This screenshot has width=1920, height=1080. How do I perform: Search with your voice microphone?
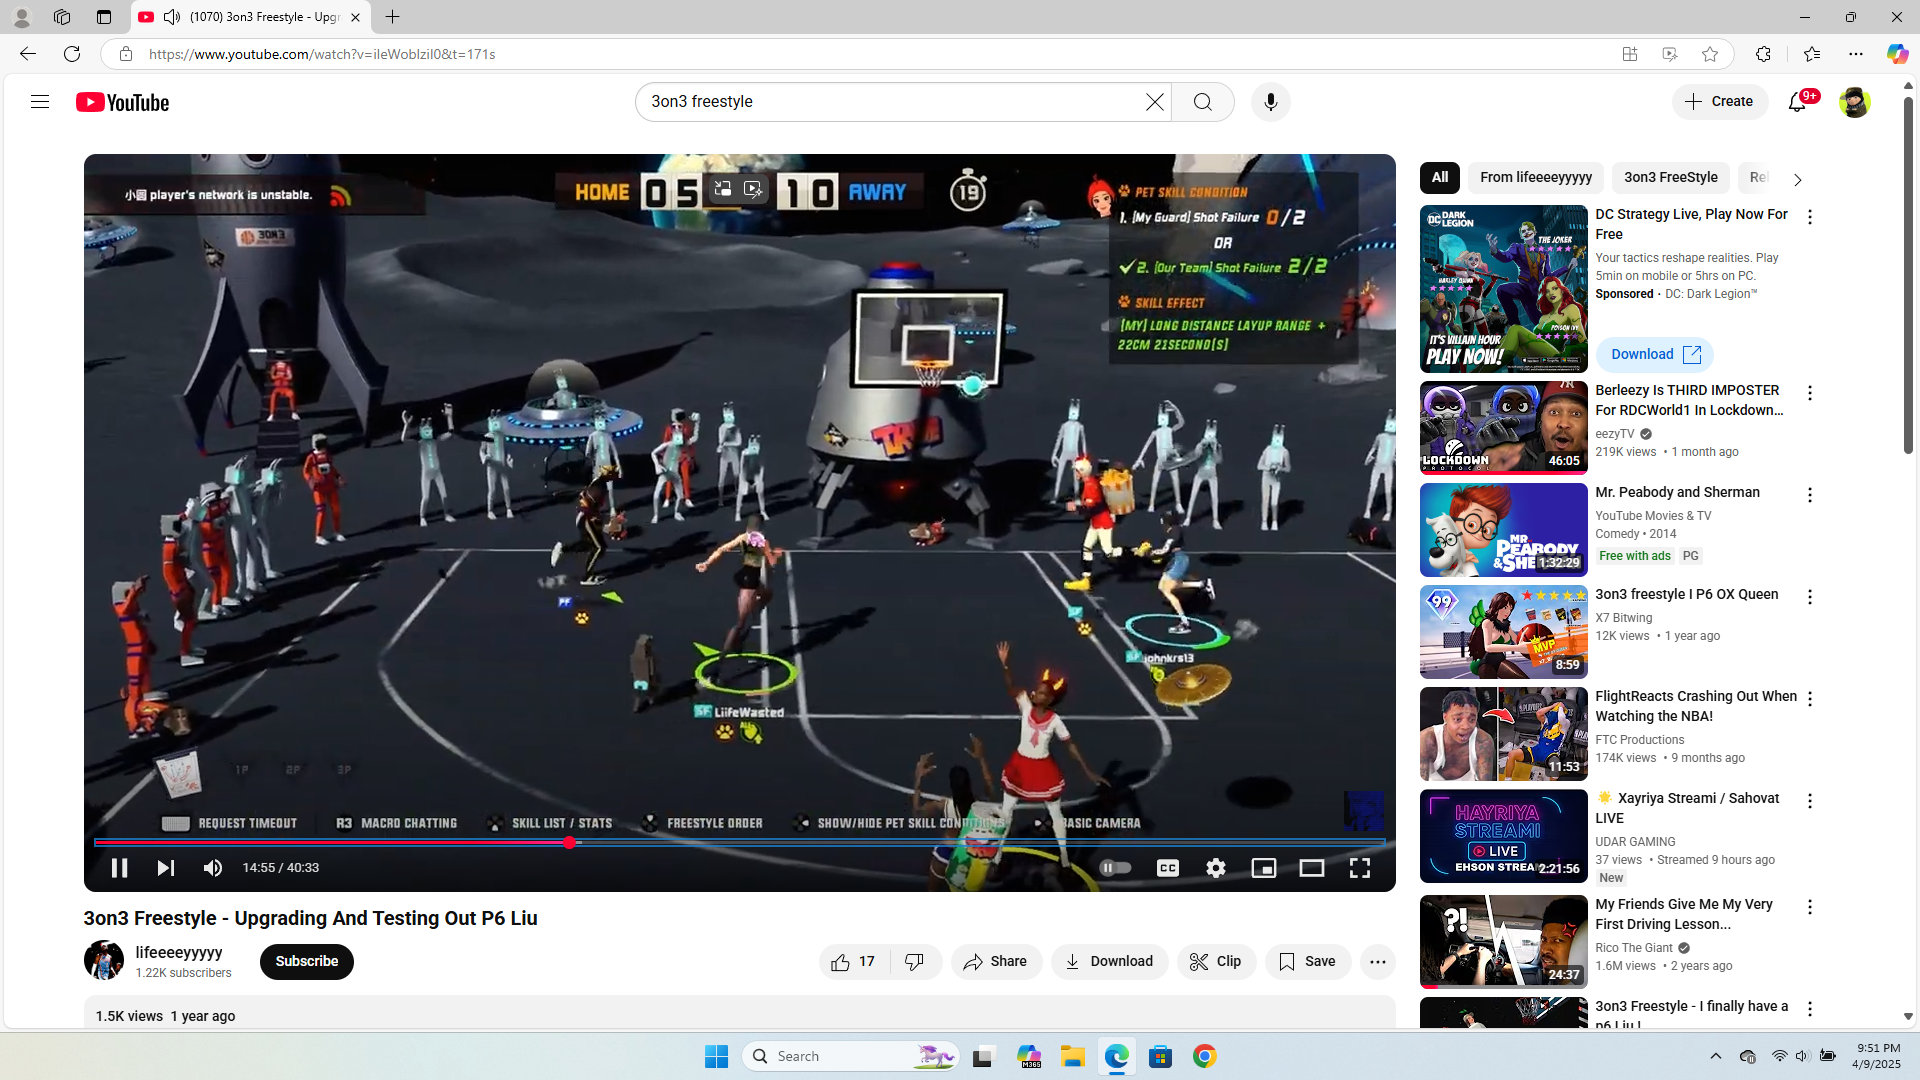(1270, 102)
